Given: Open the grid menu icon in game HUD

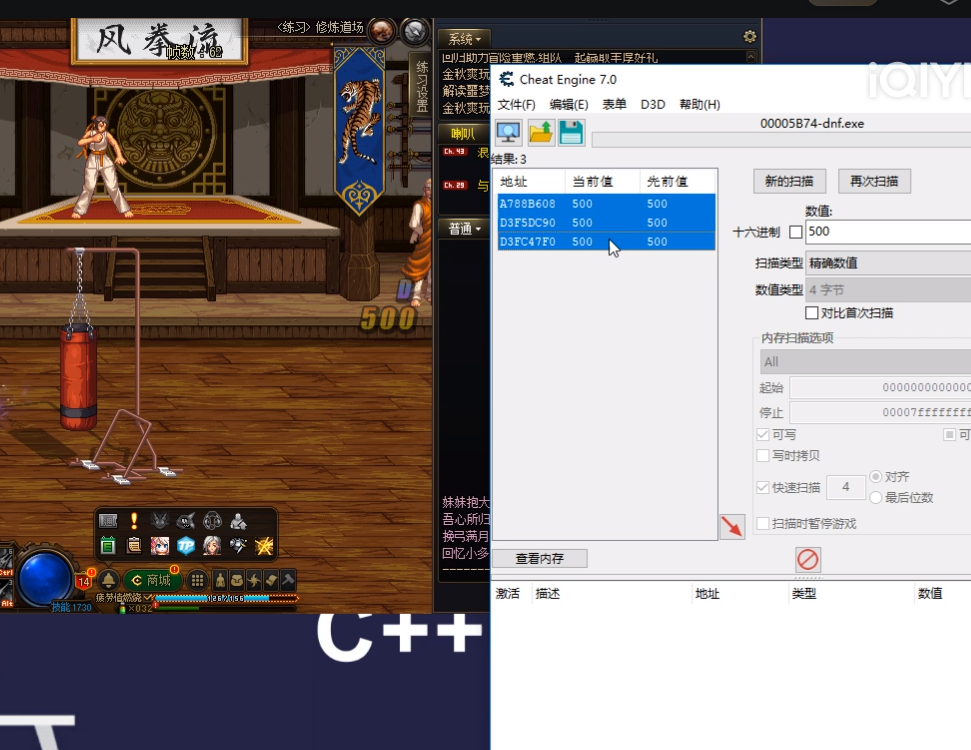Looking at the screenshot, I should (198, 580).
